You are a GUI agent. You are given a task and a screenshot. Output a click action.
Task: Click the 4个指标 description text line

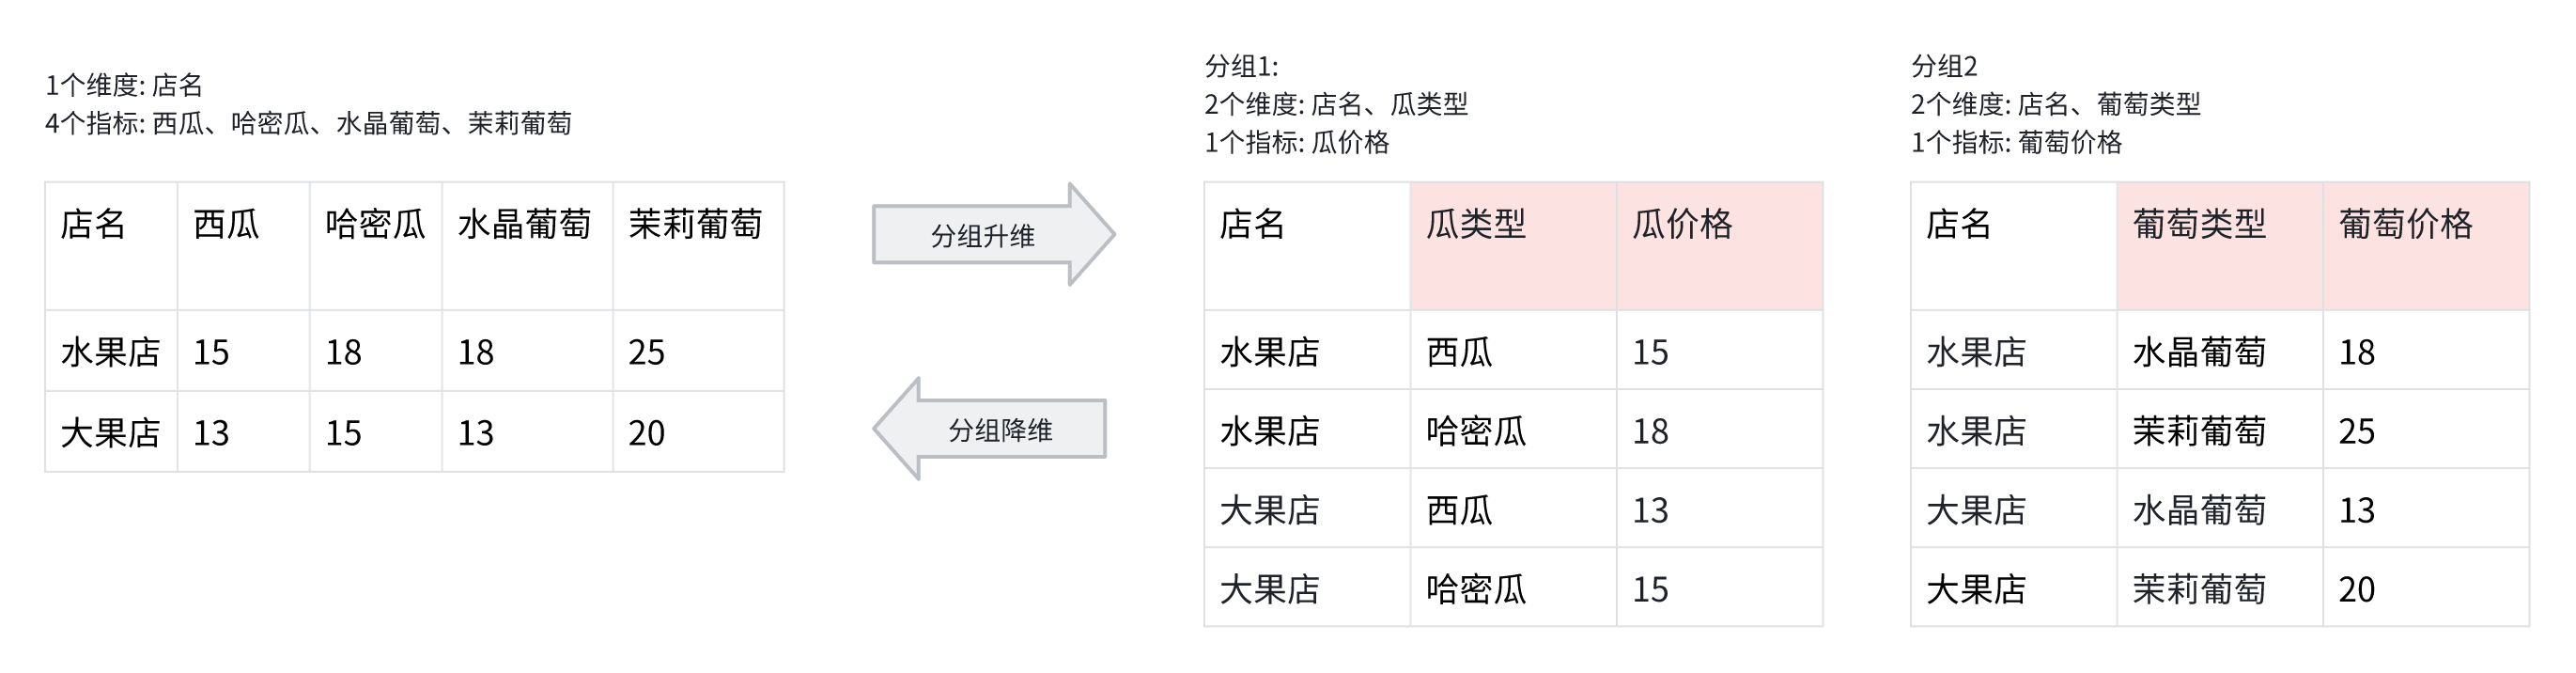308,124
